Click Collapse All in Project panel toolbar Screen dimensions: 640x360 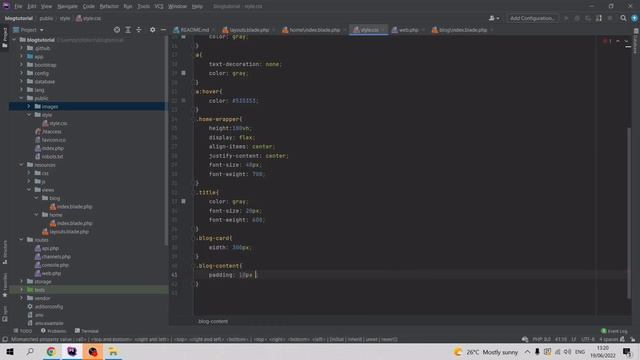point(139,30)
